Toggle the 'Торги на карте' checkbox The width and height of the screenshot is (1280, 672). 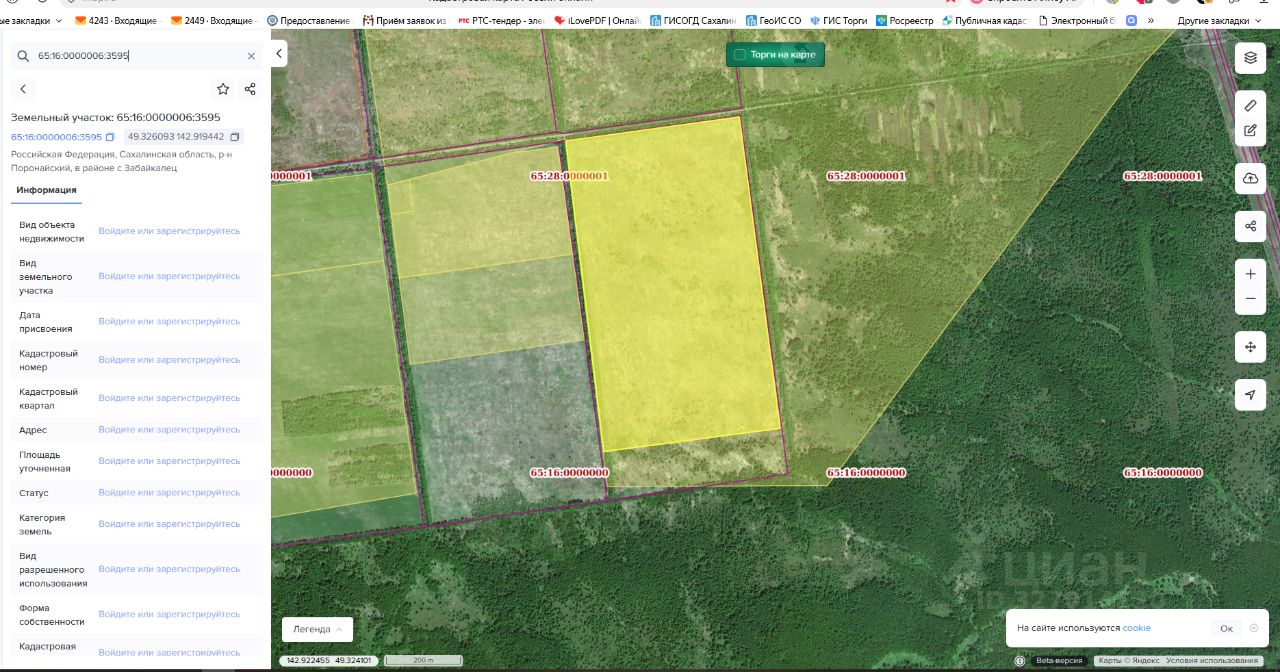[x=740, y=55]
